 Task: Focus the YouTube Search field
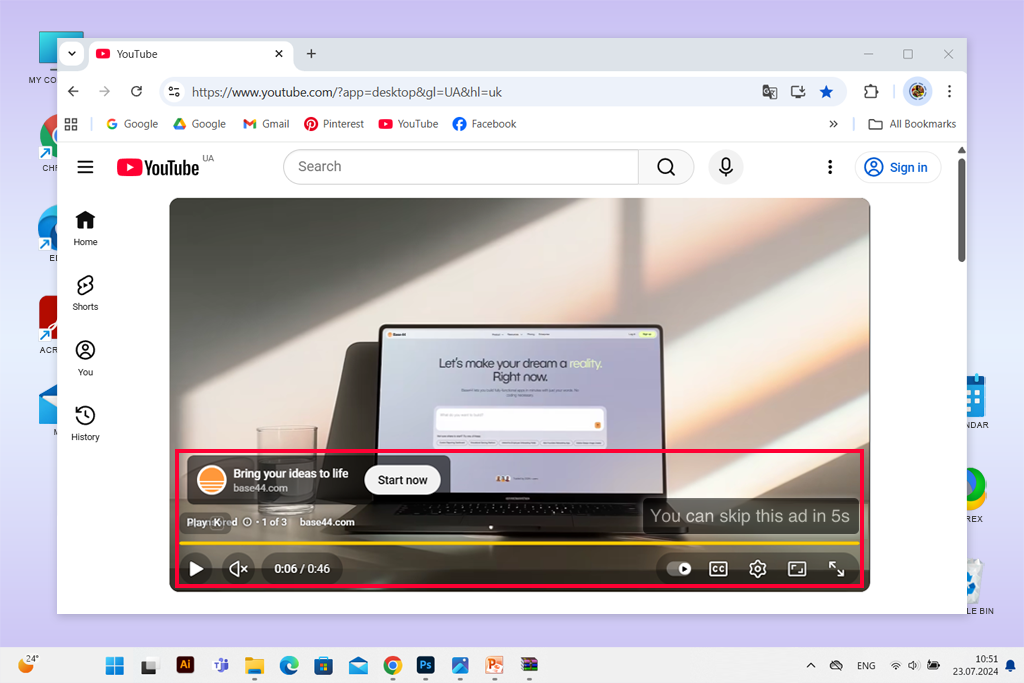(460, 167)
